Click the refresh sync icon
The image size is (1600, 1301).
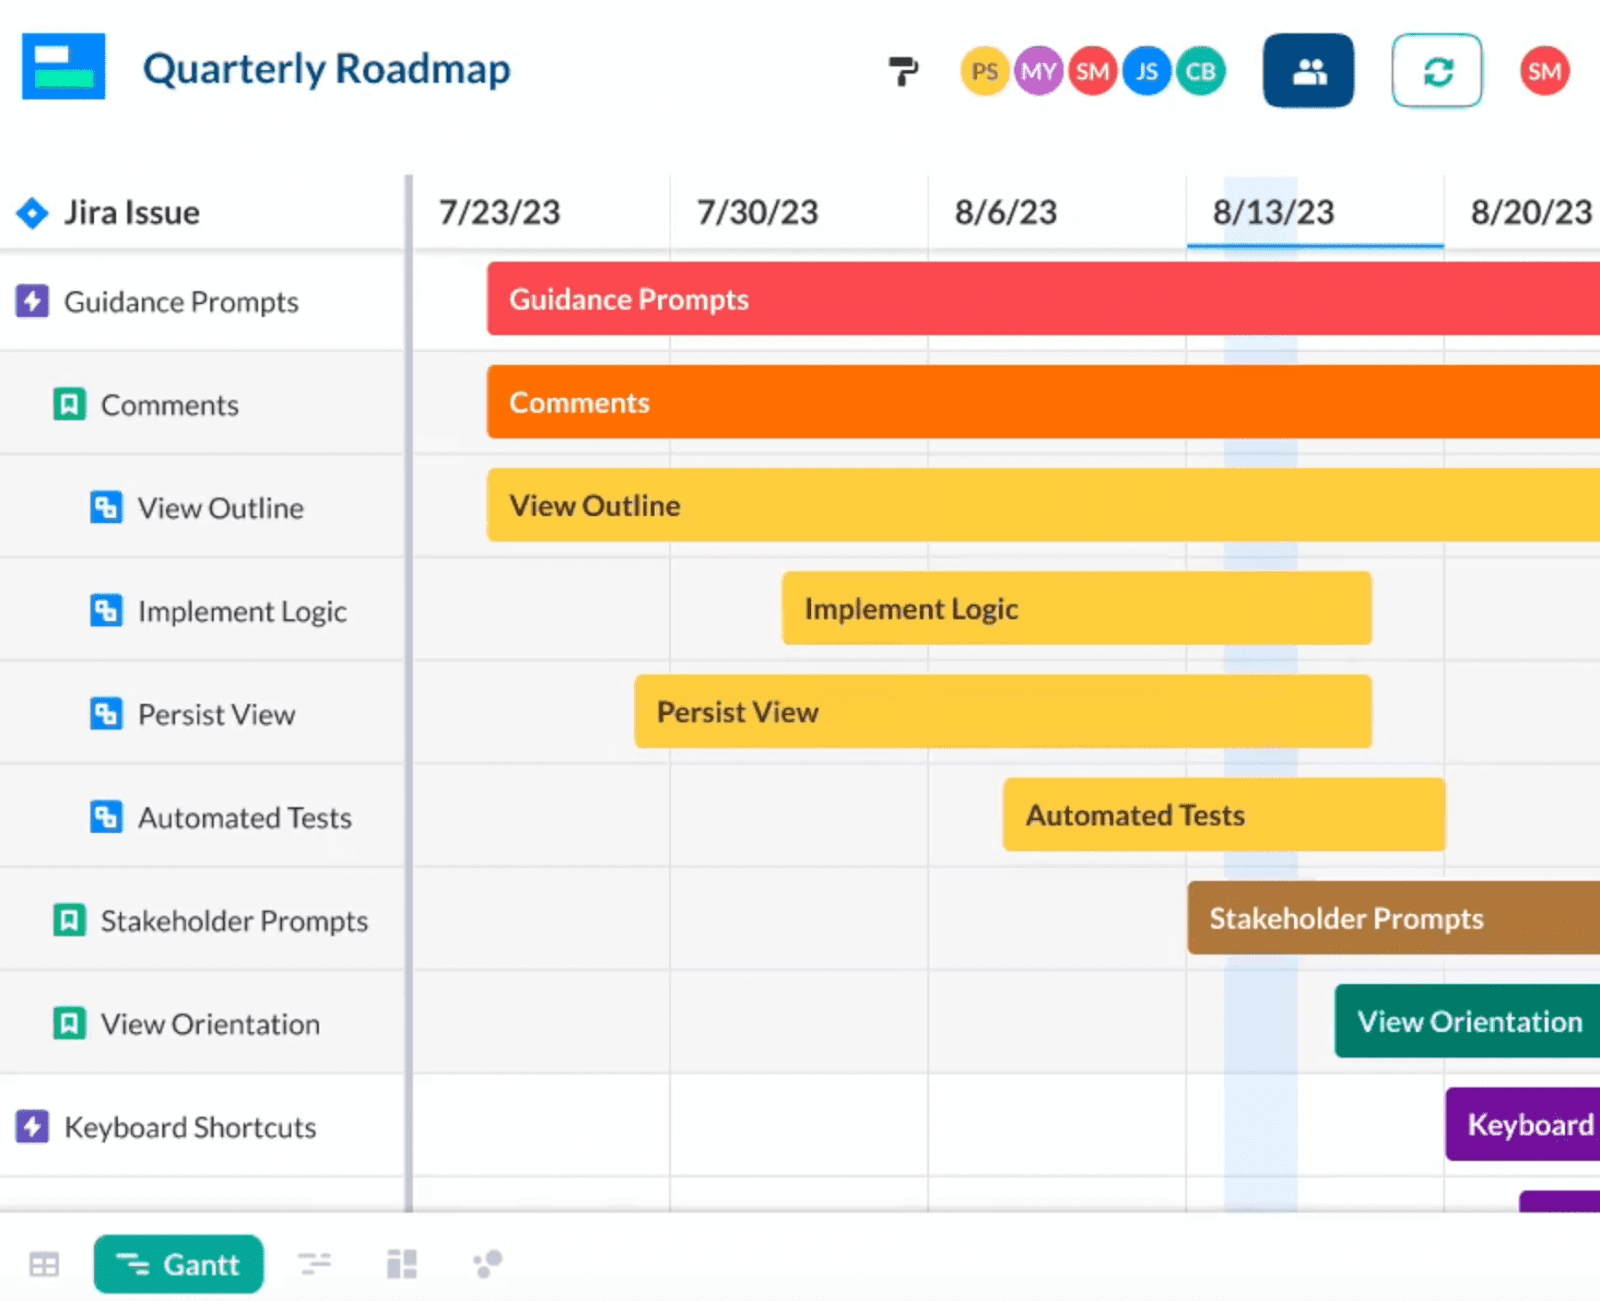[x=1437, y=71]
